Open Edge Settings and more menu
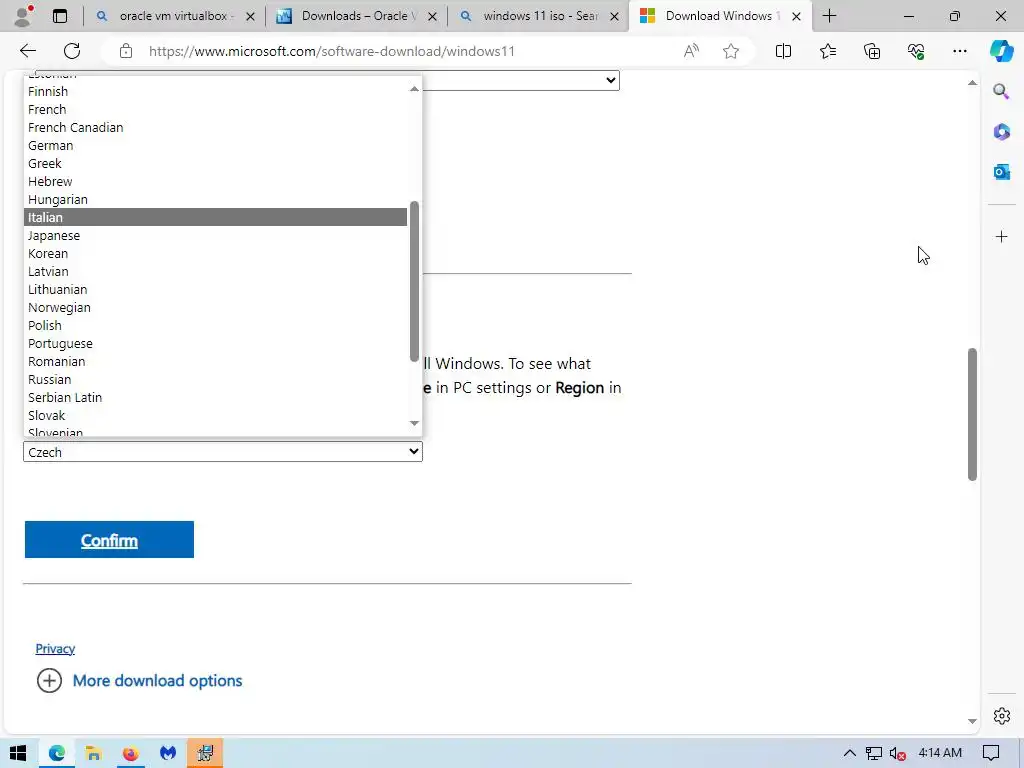Viewport: 1024px width, 768px height. pos(959,51)
